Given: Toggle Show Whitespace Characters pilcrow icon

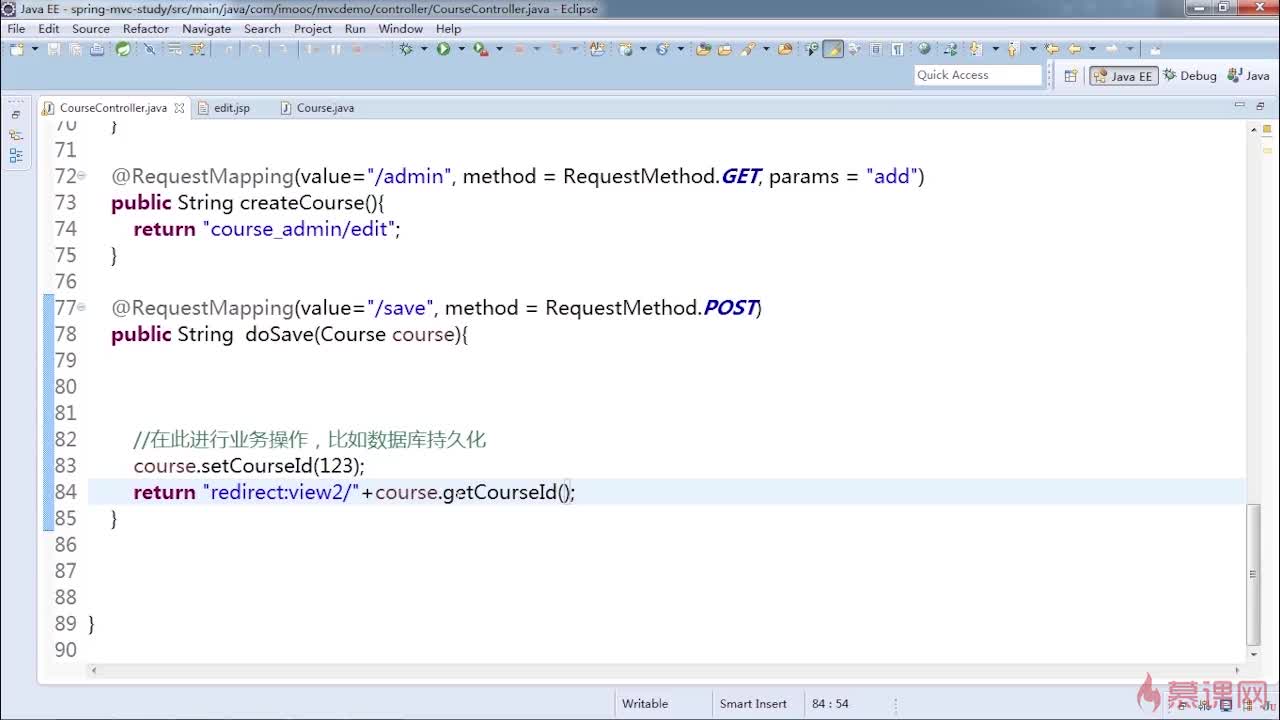Looking at the screenshot, I should (897, 49).
